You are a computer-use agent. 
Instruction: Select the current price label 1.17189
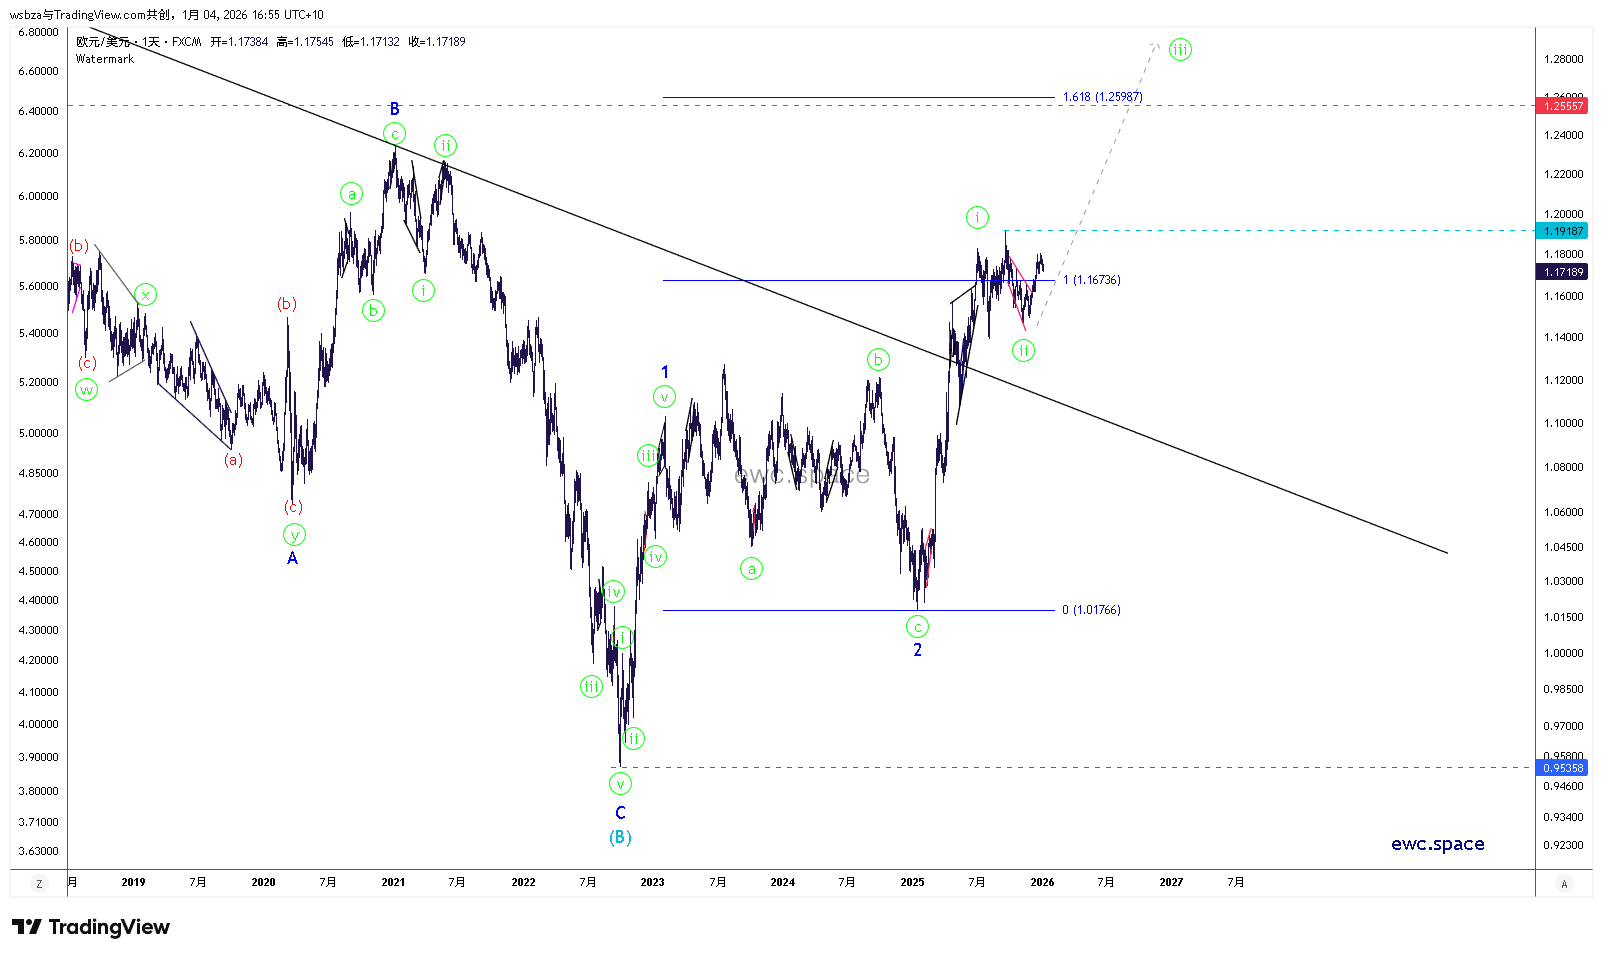[x=1563, y=272]
